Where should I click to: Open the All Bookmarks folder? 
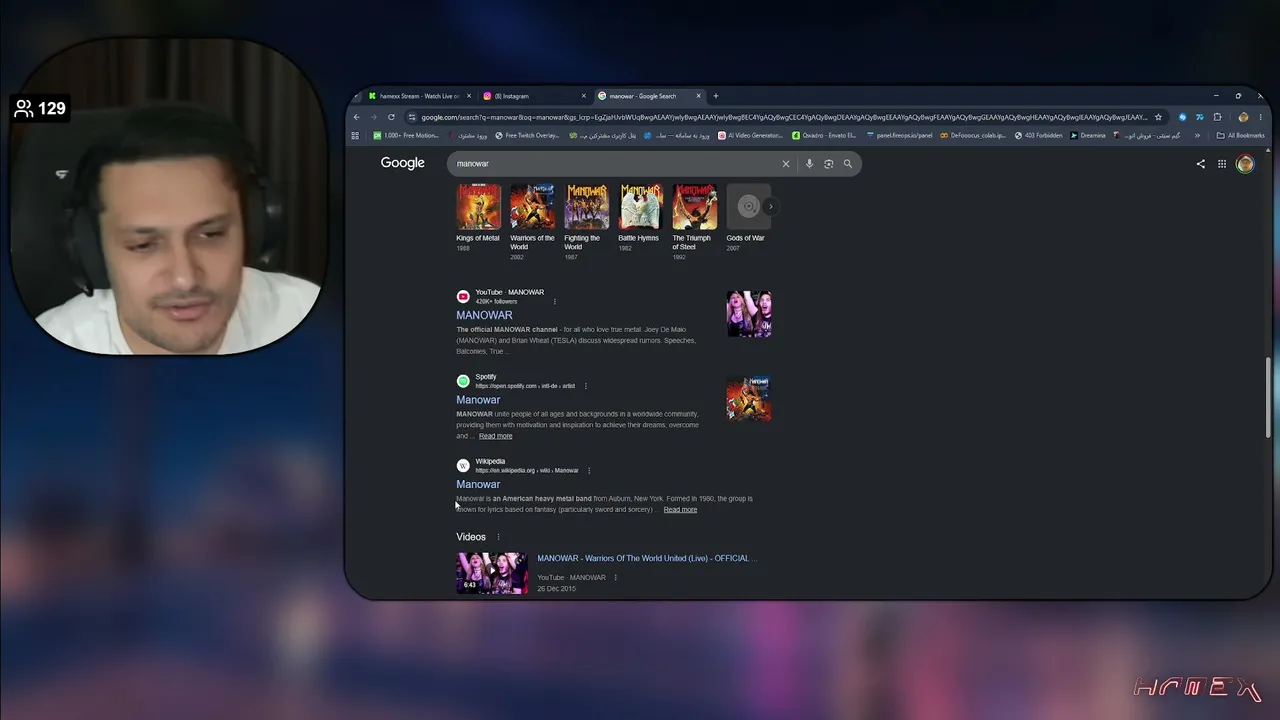[1240, 135]
